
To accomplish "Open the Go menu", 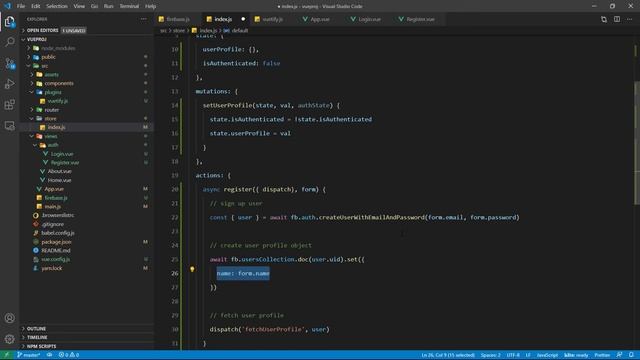I will pyautogui.click(x=94, y=6).
